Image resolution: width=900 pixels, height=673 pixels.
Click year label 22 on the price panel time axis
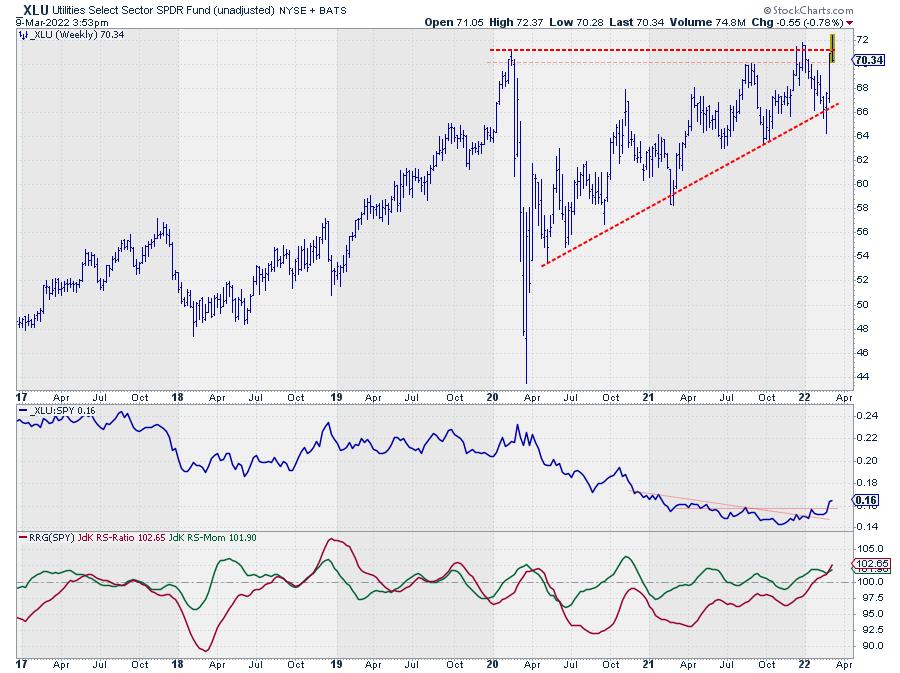[x=805, y=397]
